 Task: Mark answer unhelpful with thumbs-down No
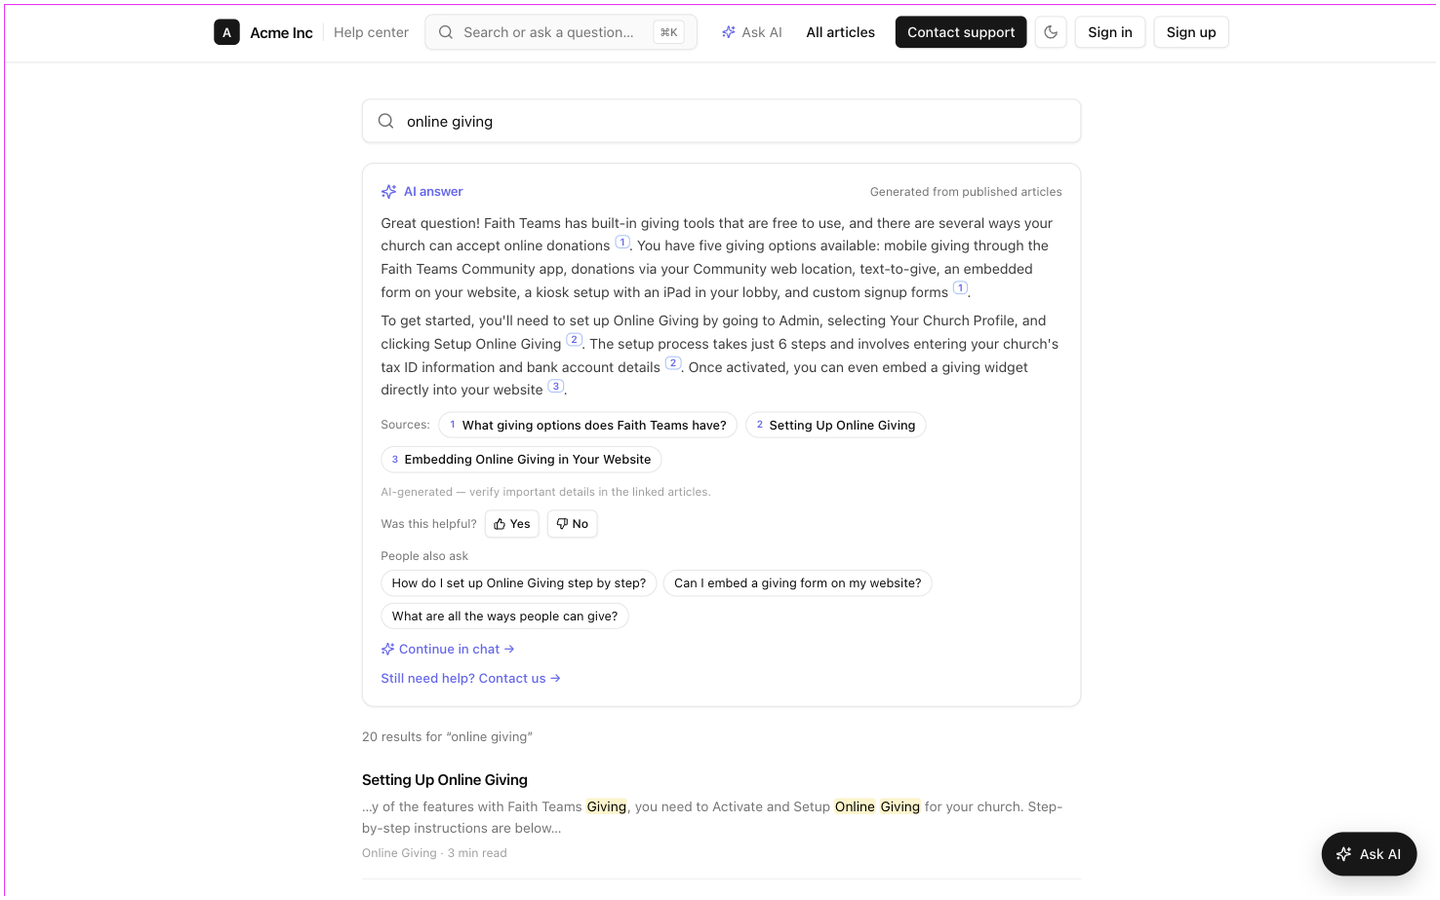[572, 524]
